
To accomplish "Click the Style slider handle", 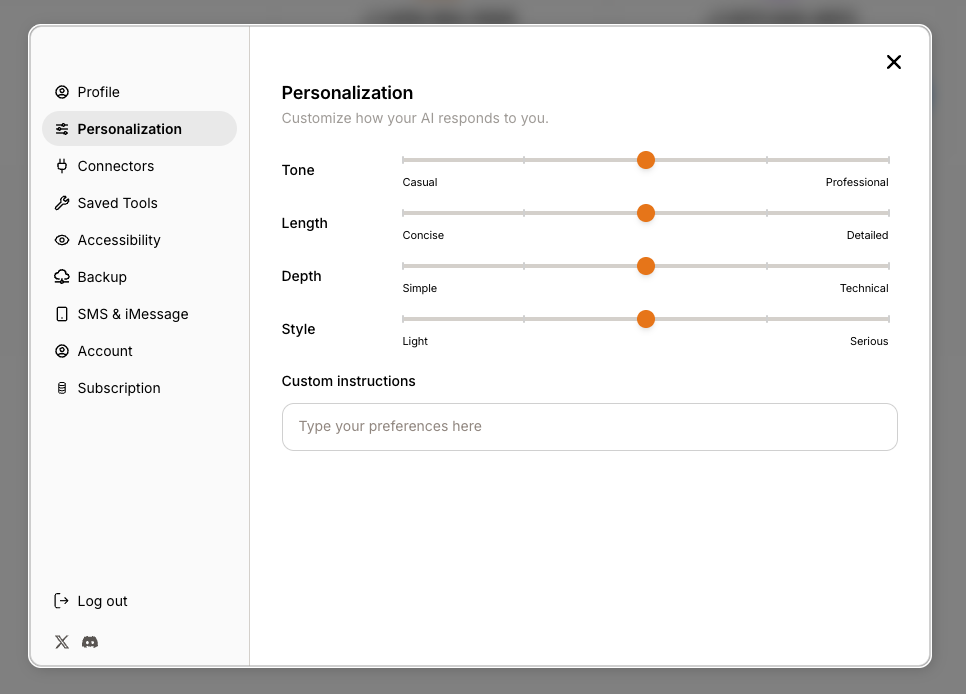I will coord(646,318).
